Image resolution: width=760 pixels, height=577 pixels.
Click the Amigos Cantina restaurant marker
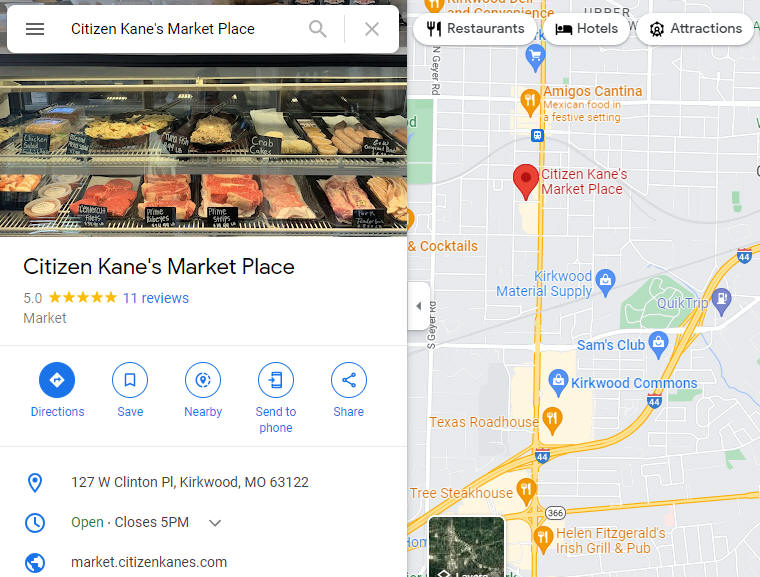click(530, 102)
